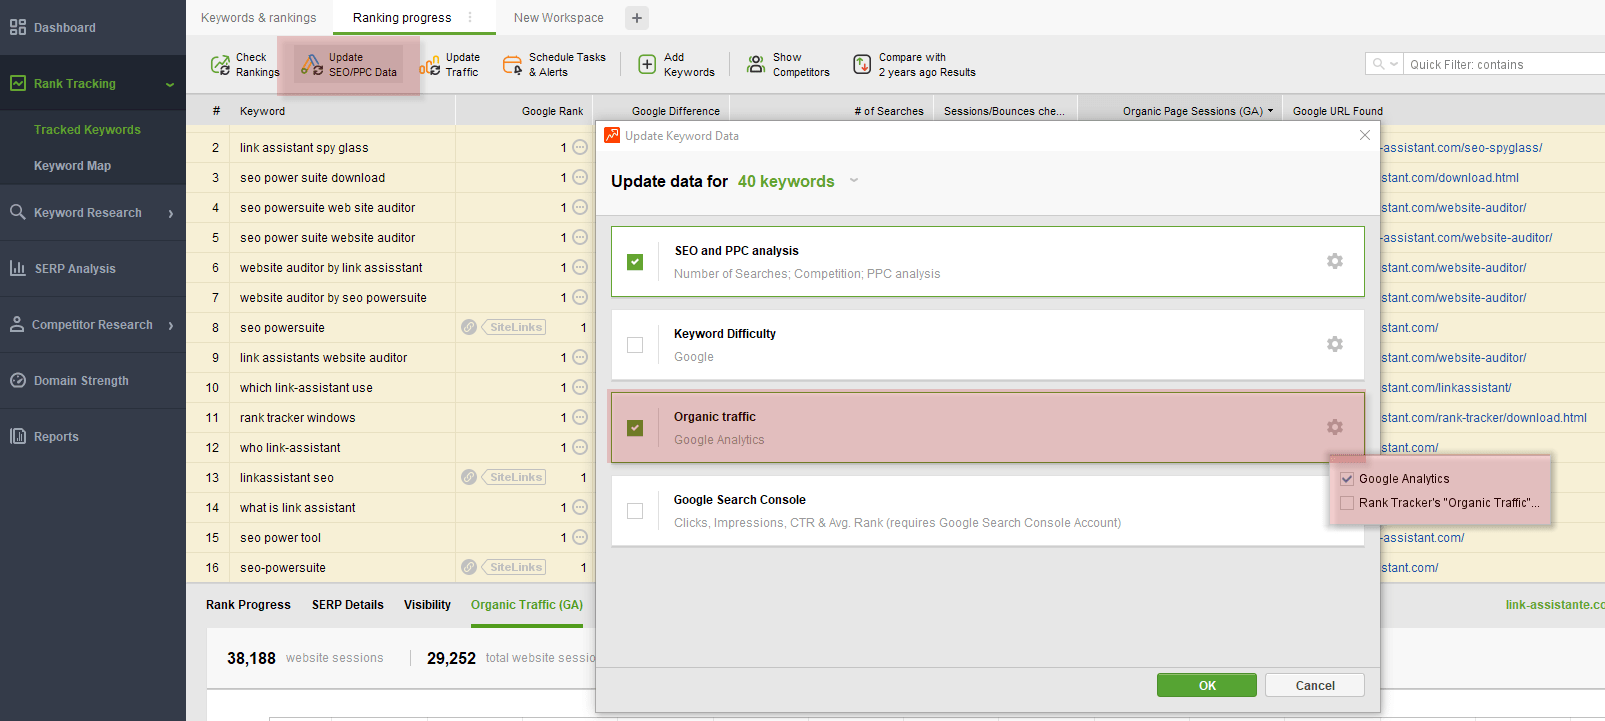Sort by Google Difference column header
The height and width of the screenshot is (721, 1605).
675,111
